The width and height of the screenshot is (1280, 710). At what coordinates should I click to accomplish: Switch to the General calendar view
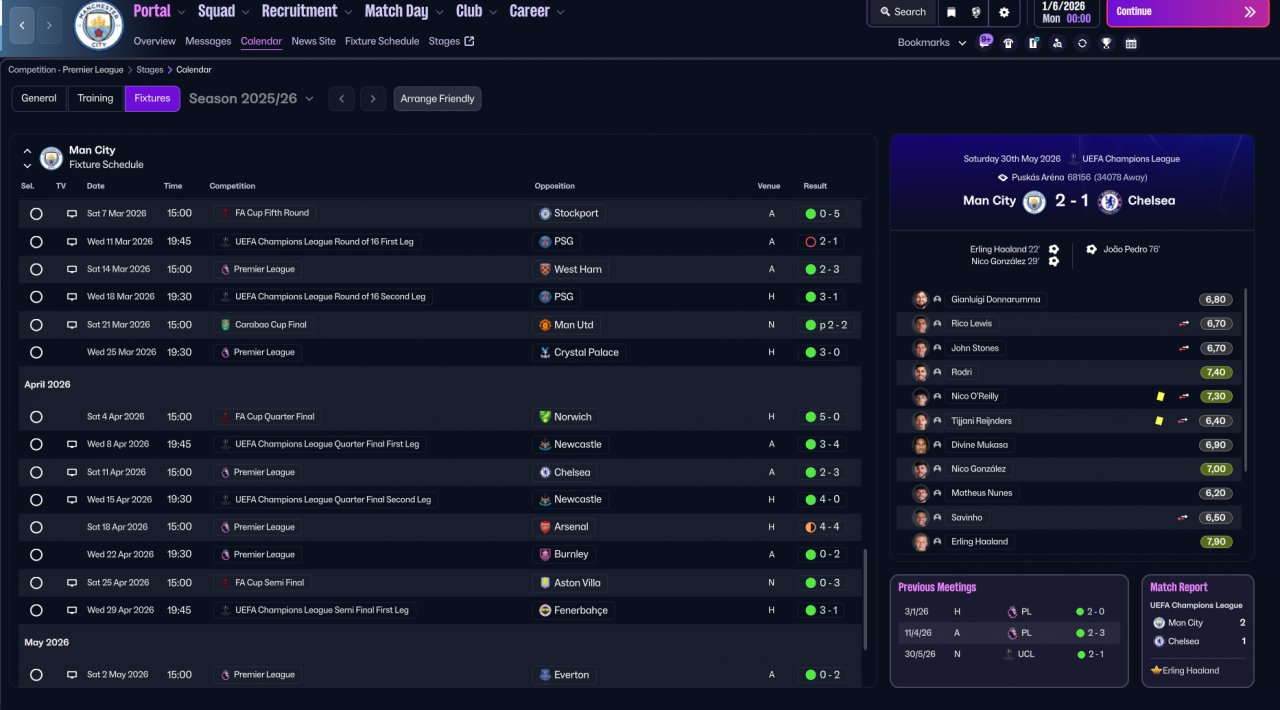39,98
